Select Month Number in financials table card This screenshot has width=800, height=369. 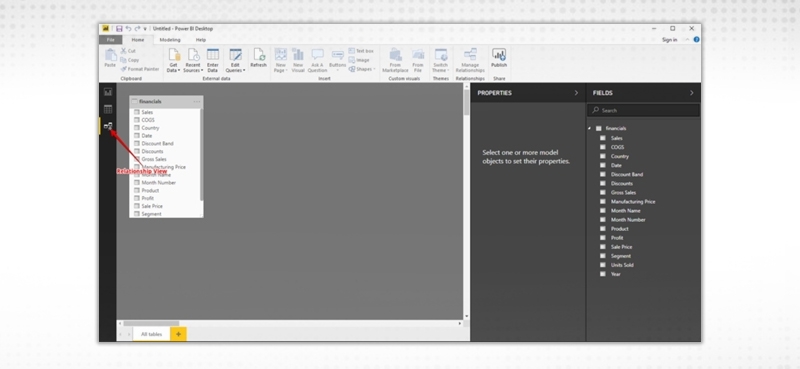click(x=159, y=183)
